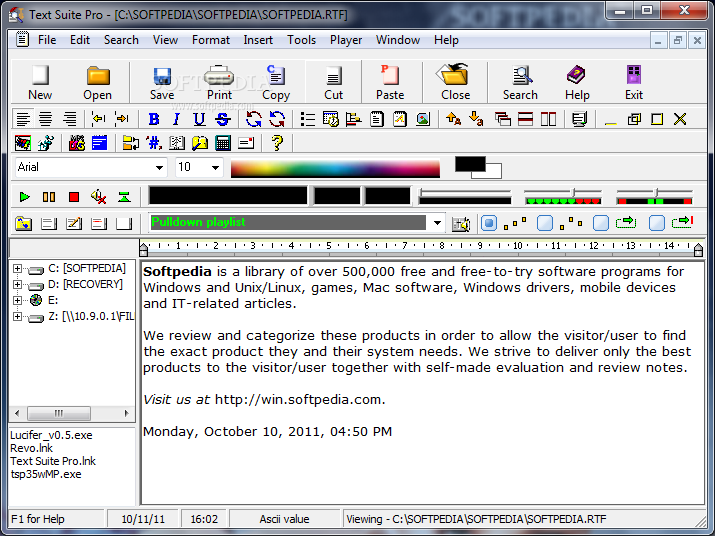Open the Insert menu
This screenshot has width=715, height=536.
pos(258,40)
